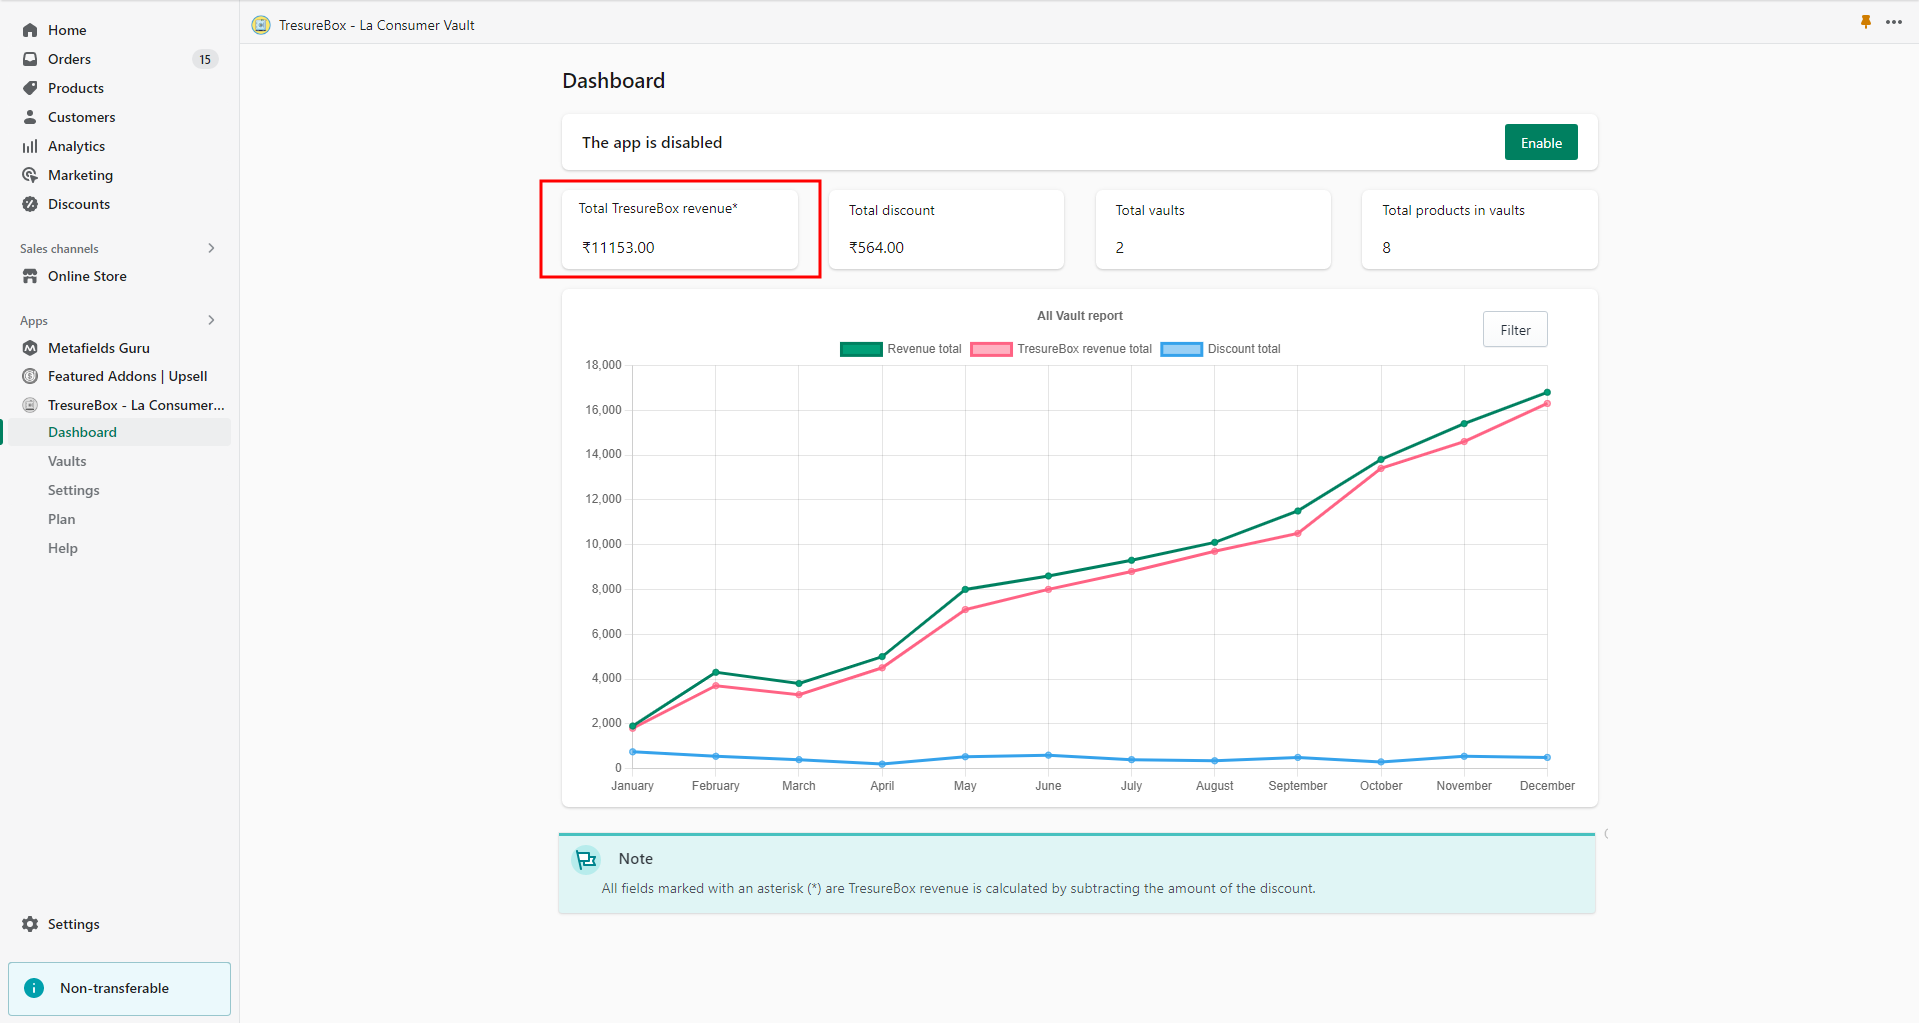Image resolution: width=1919 pixels, height=1023 pixels.
Task: Click the Total vaults card
Action: [1213, 229]
